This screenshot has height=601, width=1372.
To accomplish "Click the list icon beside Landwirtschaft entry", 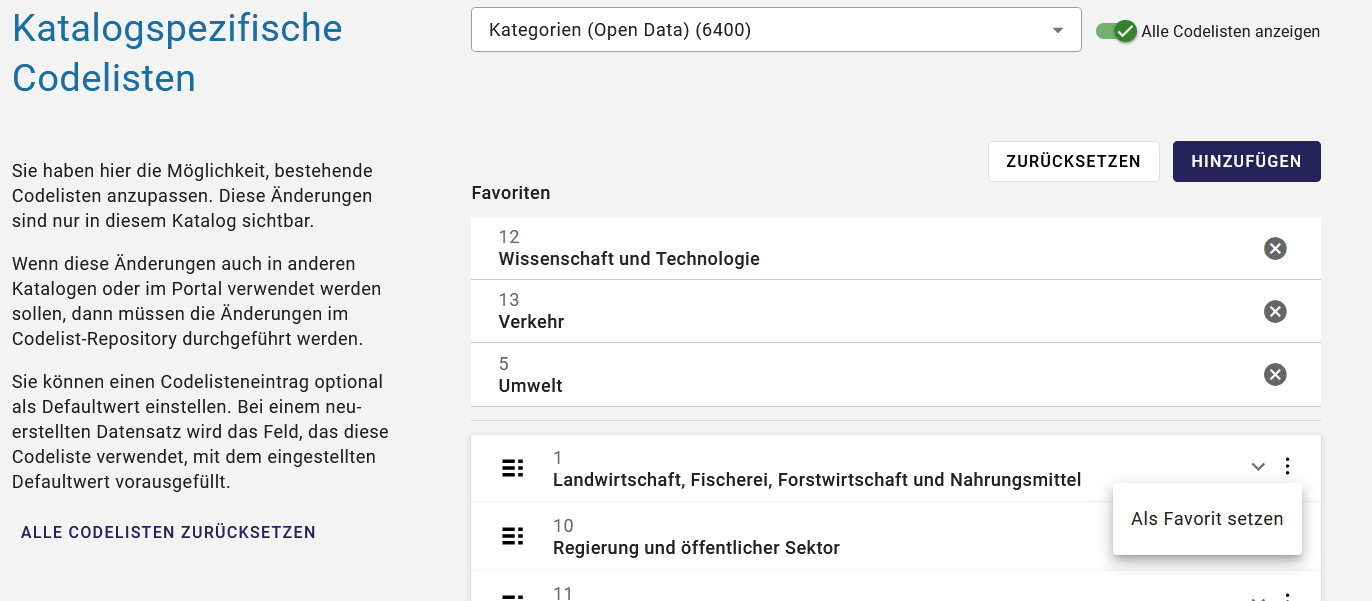I will 513,467.
